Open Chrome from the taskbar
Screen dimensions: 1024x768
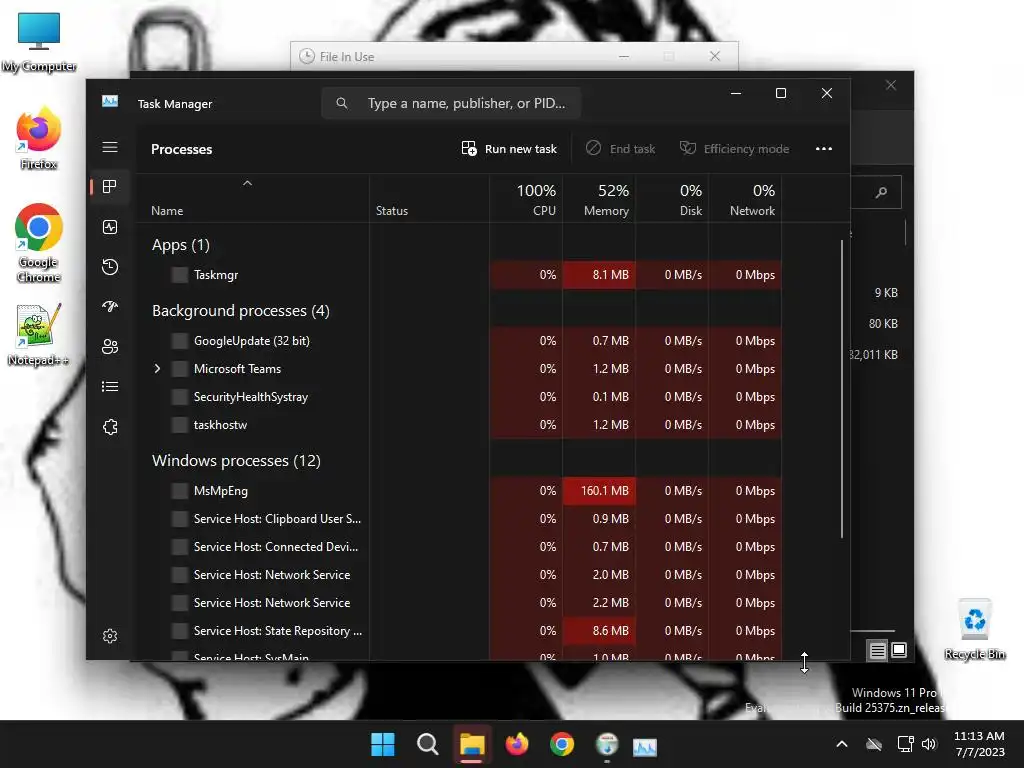click(x=562, y=744)
